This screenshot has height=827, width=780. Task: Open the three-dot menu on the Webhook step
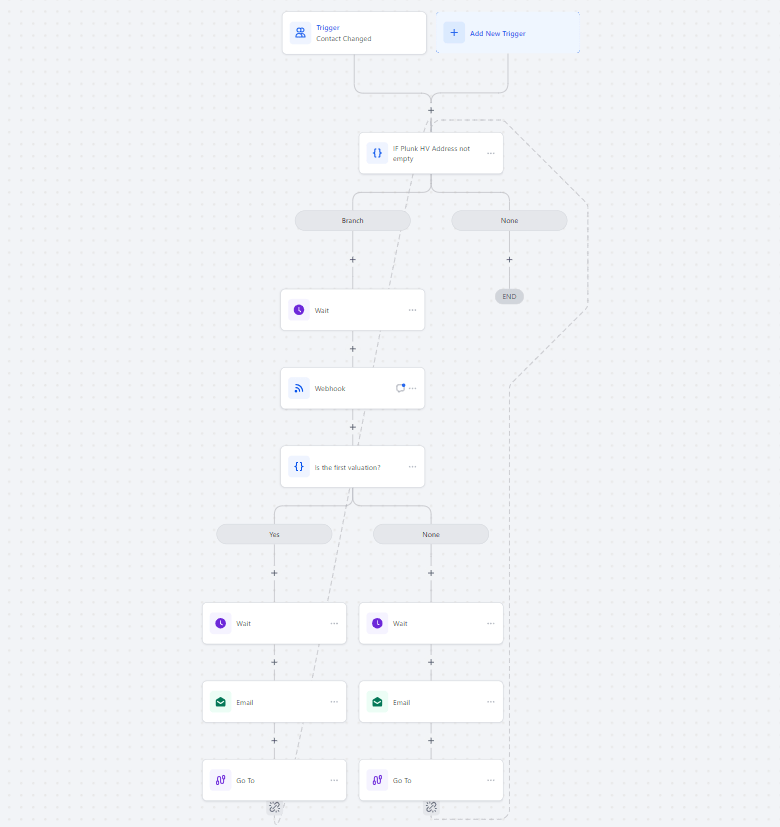(412, 388)
